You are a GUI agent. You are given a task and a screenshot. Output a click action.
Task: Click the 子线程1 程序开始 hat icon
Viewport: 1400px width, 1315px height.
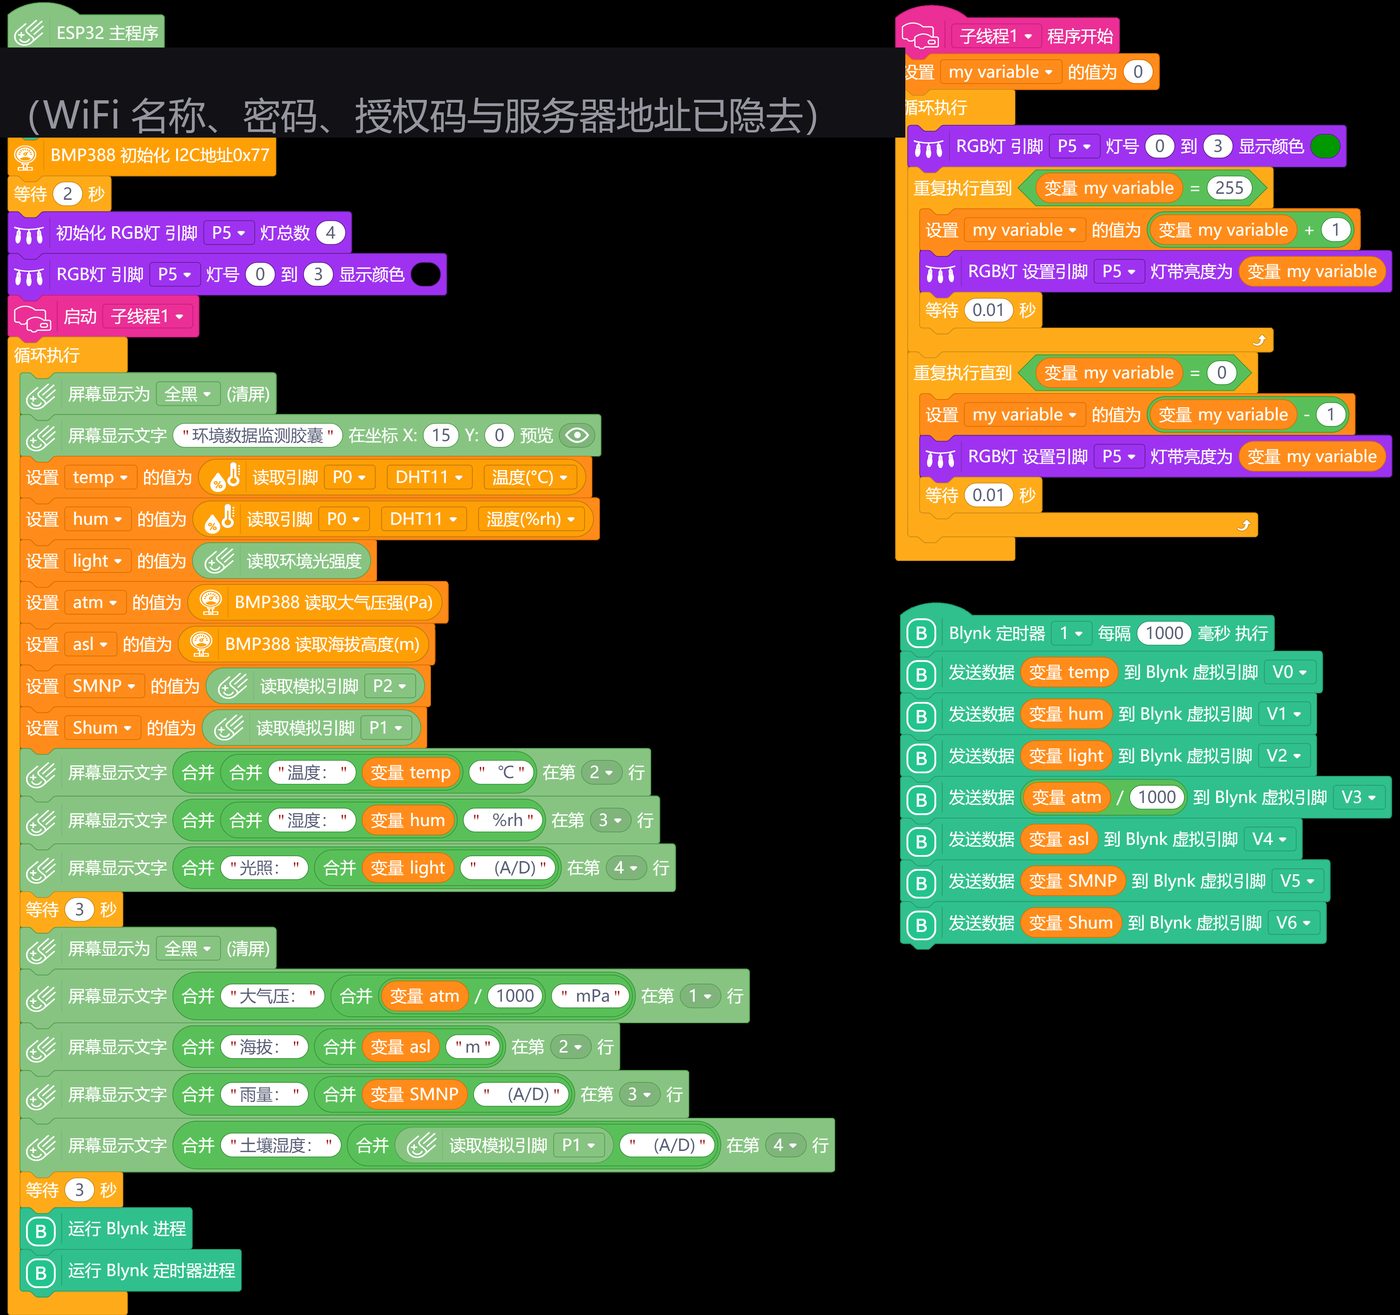(x=920, y=37)
